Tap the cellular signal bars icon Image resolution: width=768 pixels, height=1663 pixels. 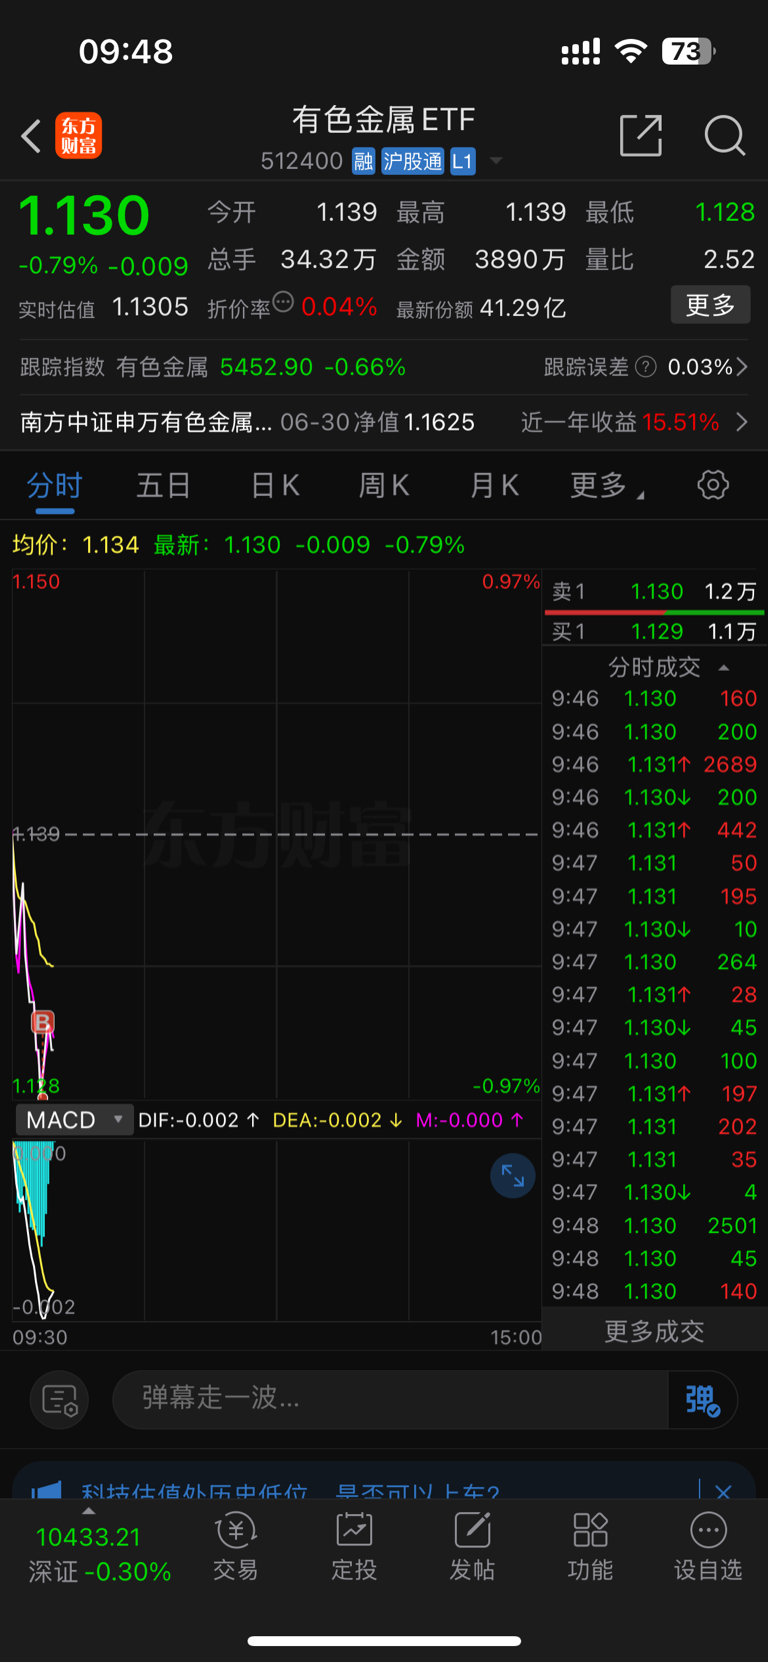(580, 51)
